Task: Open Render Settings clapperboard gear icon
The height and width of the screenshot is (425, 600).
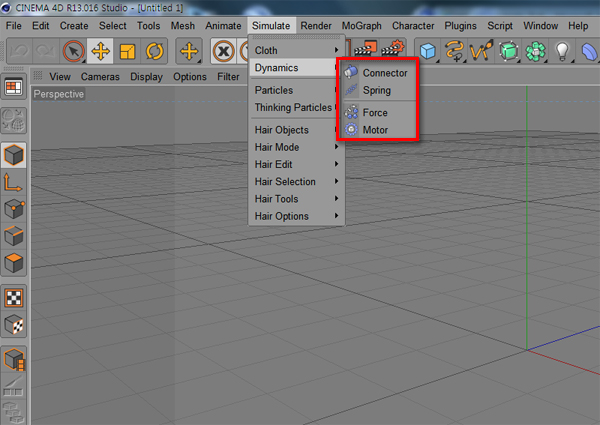Action: 393,49
